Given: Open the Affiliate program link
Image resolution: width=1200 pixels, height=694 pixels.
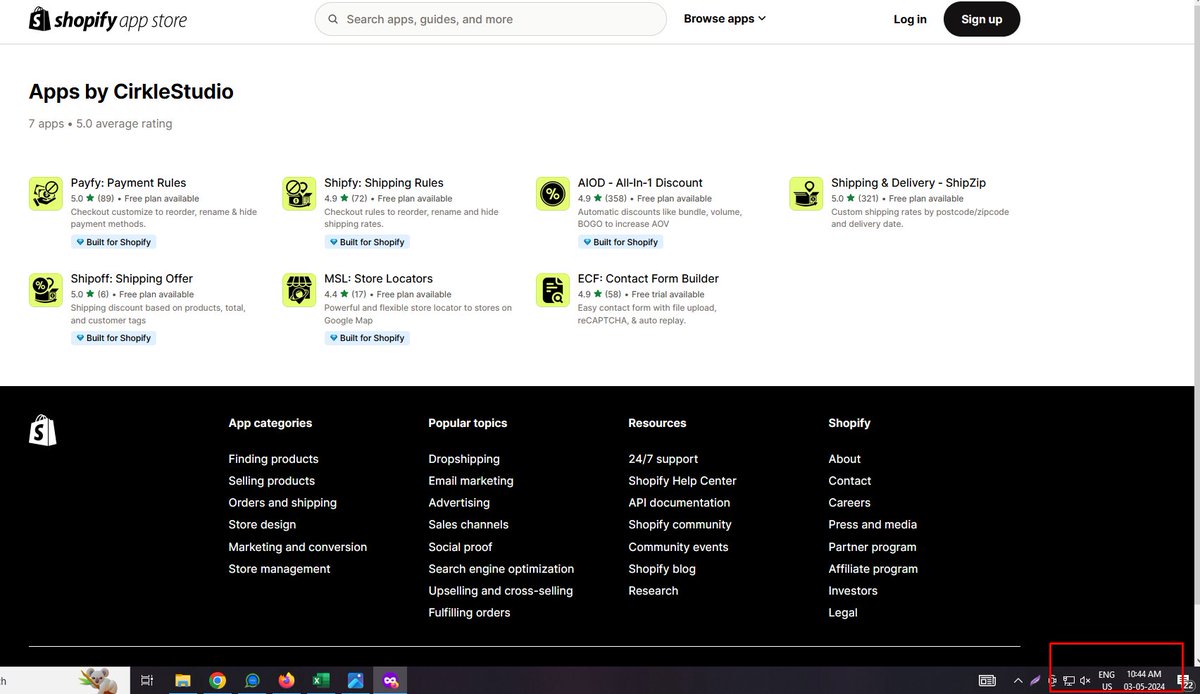Looking at the screenshot, I should (873, 569).
